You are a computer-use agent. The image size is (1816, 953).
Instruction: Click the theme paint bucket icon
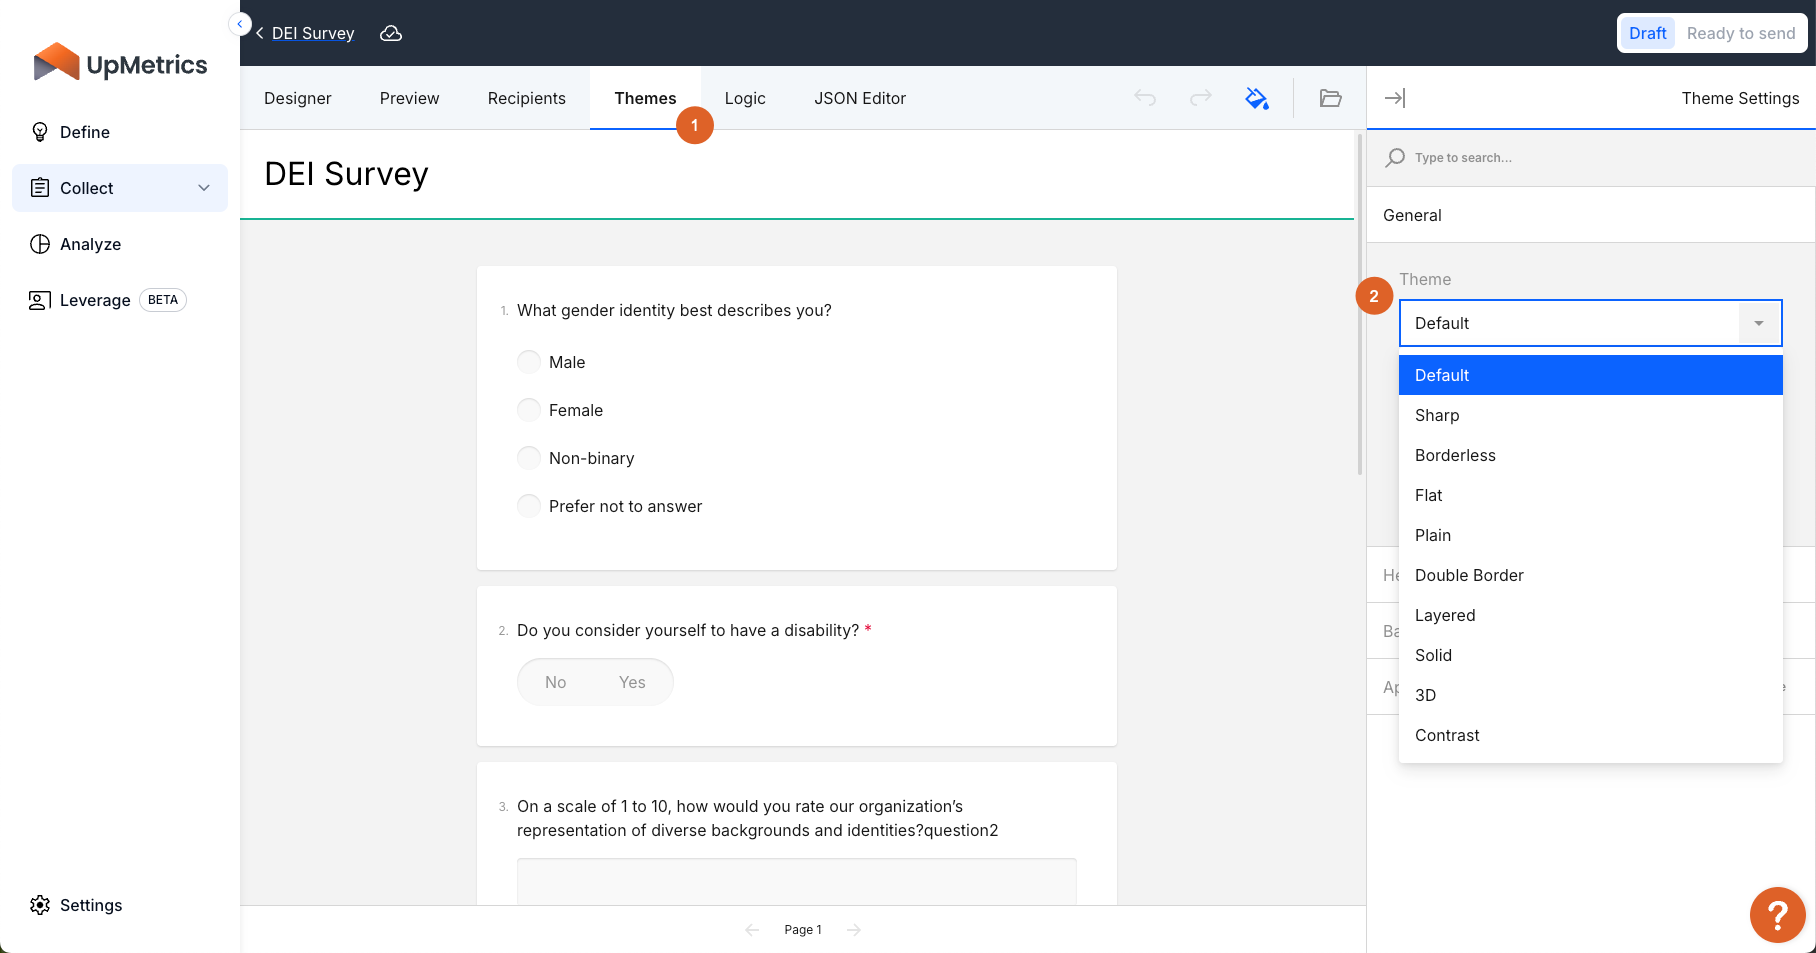point(1257,98)
